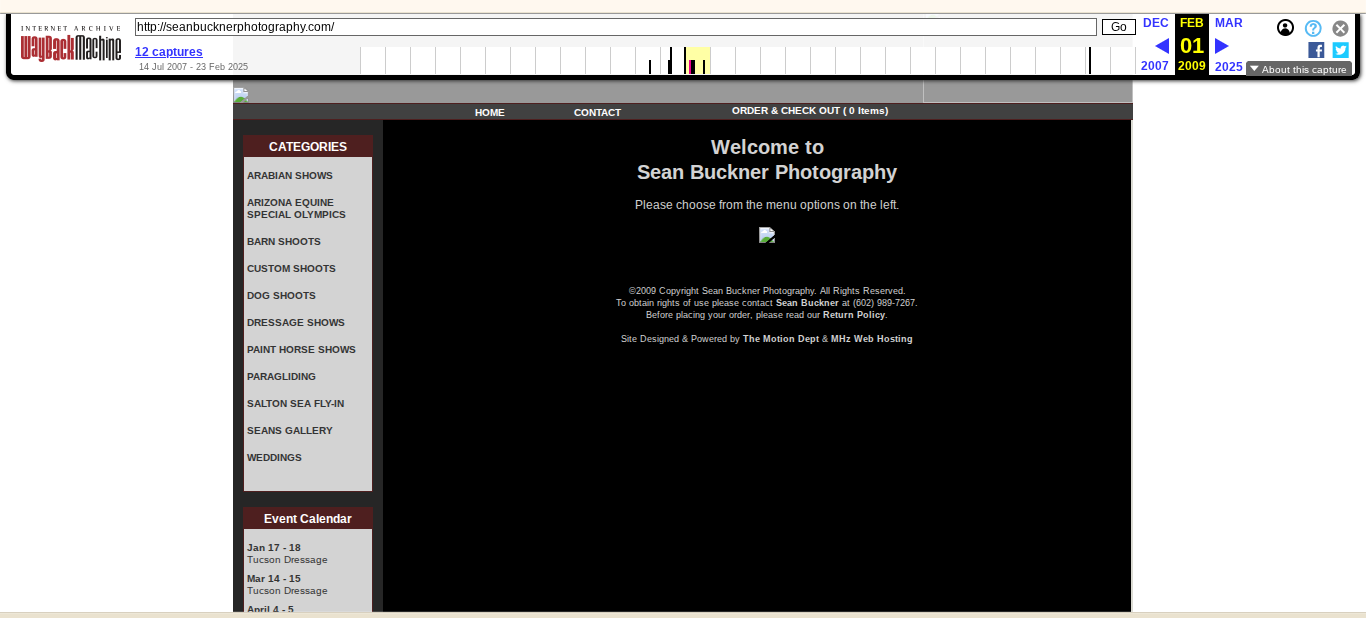
Task: Select year 2007 capture
Action: [1155, 66]
